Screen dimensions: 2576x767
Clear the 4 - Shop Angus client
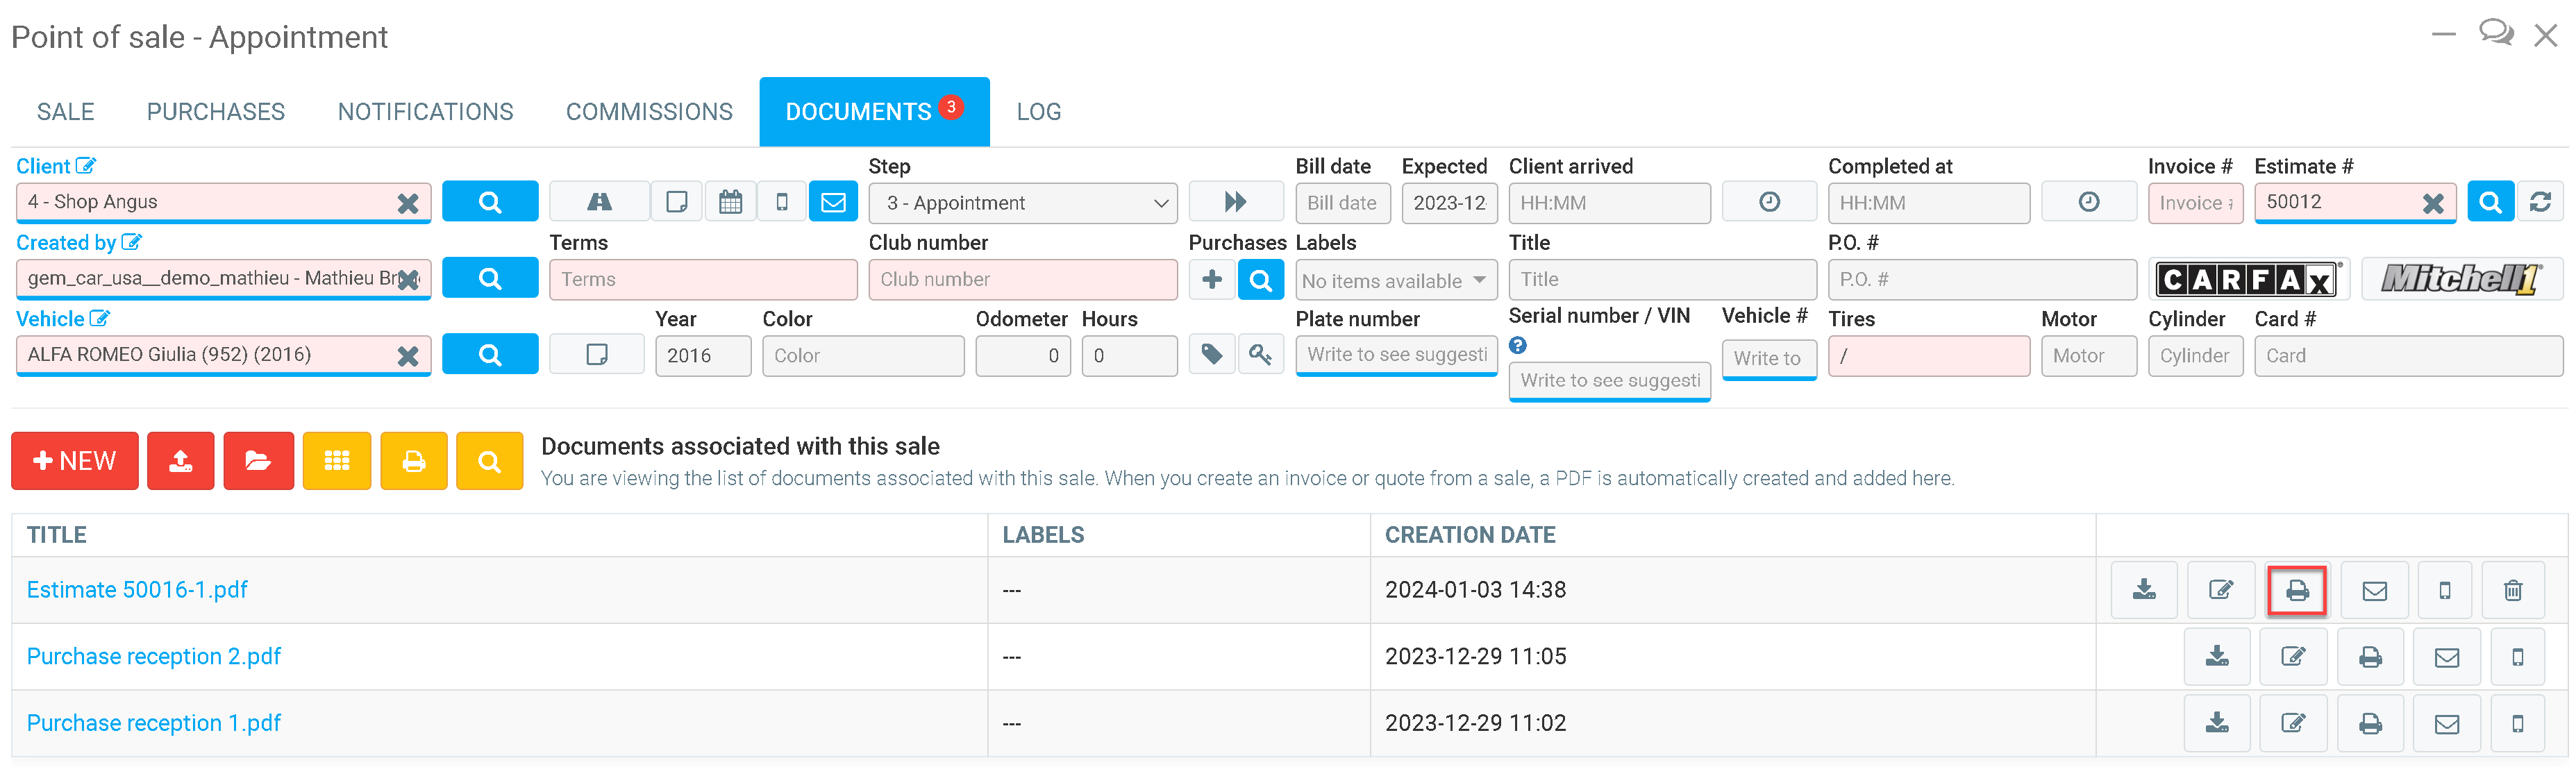(407, 203)
